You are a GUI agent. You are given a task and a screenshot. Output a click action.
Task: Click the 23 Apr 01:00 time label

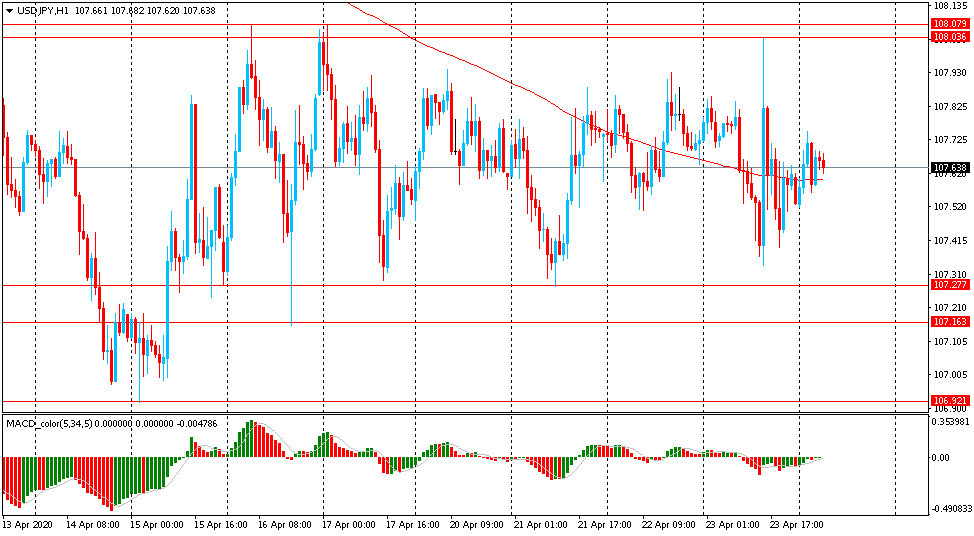(x=732, y=525)
